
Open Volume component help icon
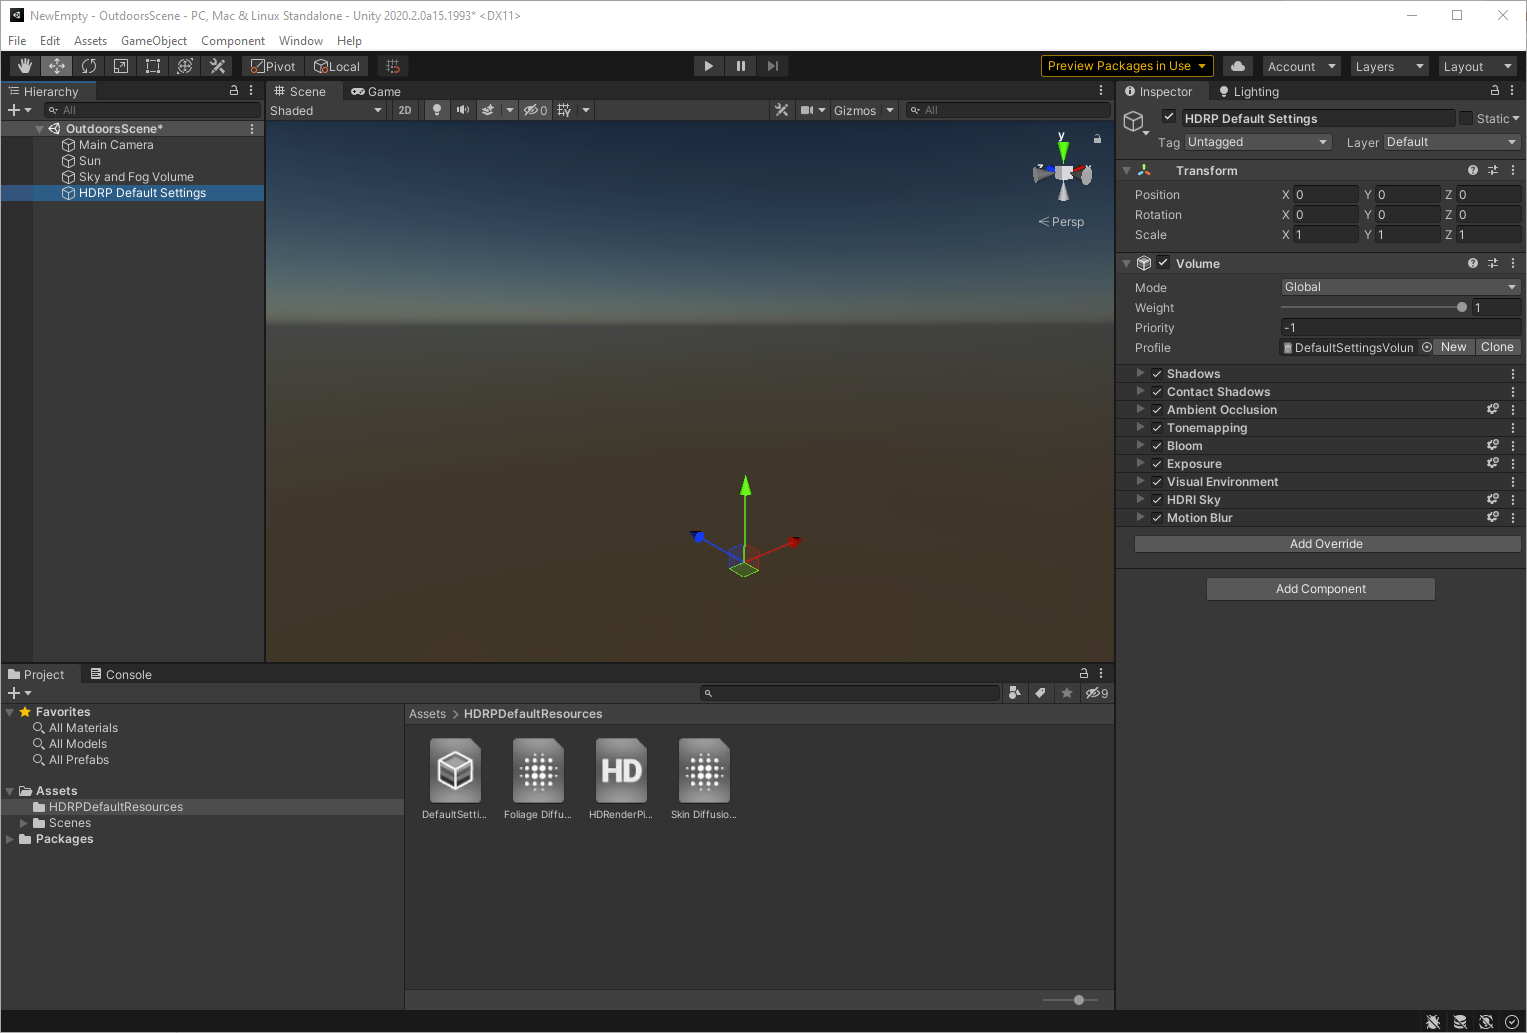1472,263
